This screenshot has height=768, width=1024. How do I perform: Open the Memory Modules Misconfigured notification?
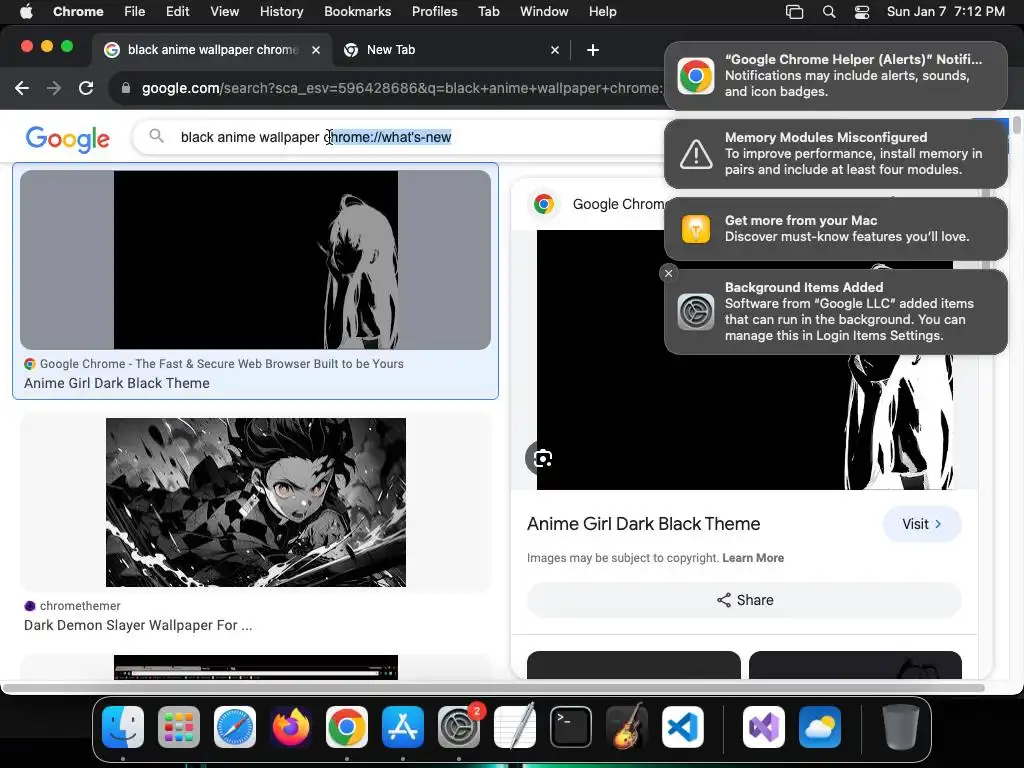point(836,154)
